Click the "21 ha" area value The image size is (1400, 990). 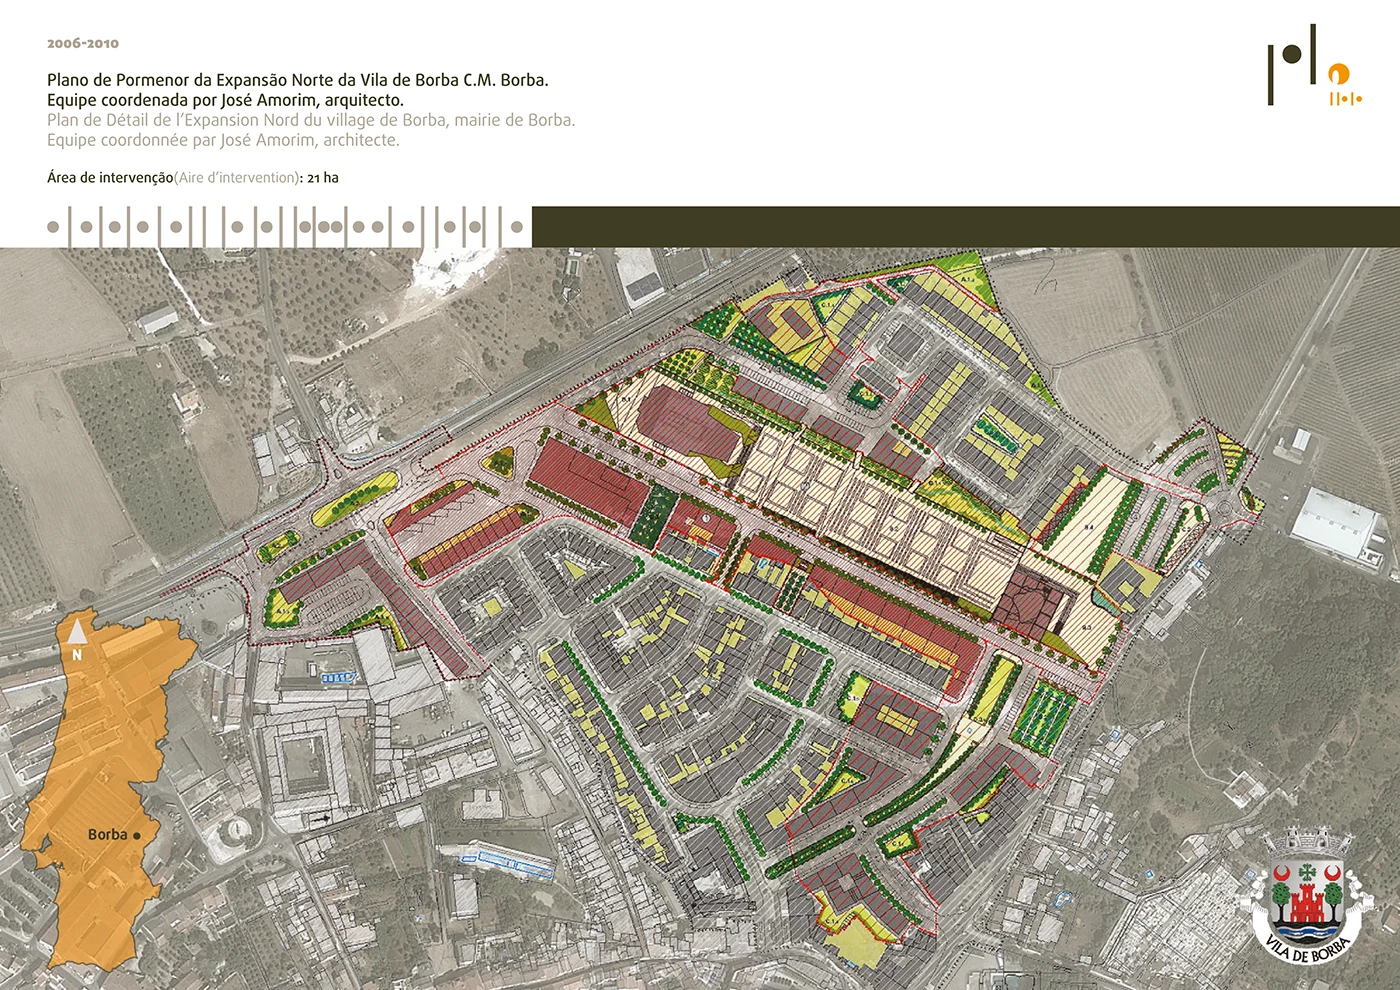pos(323,178)
